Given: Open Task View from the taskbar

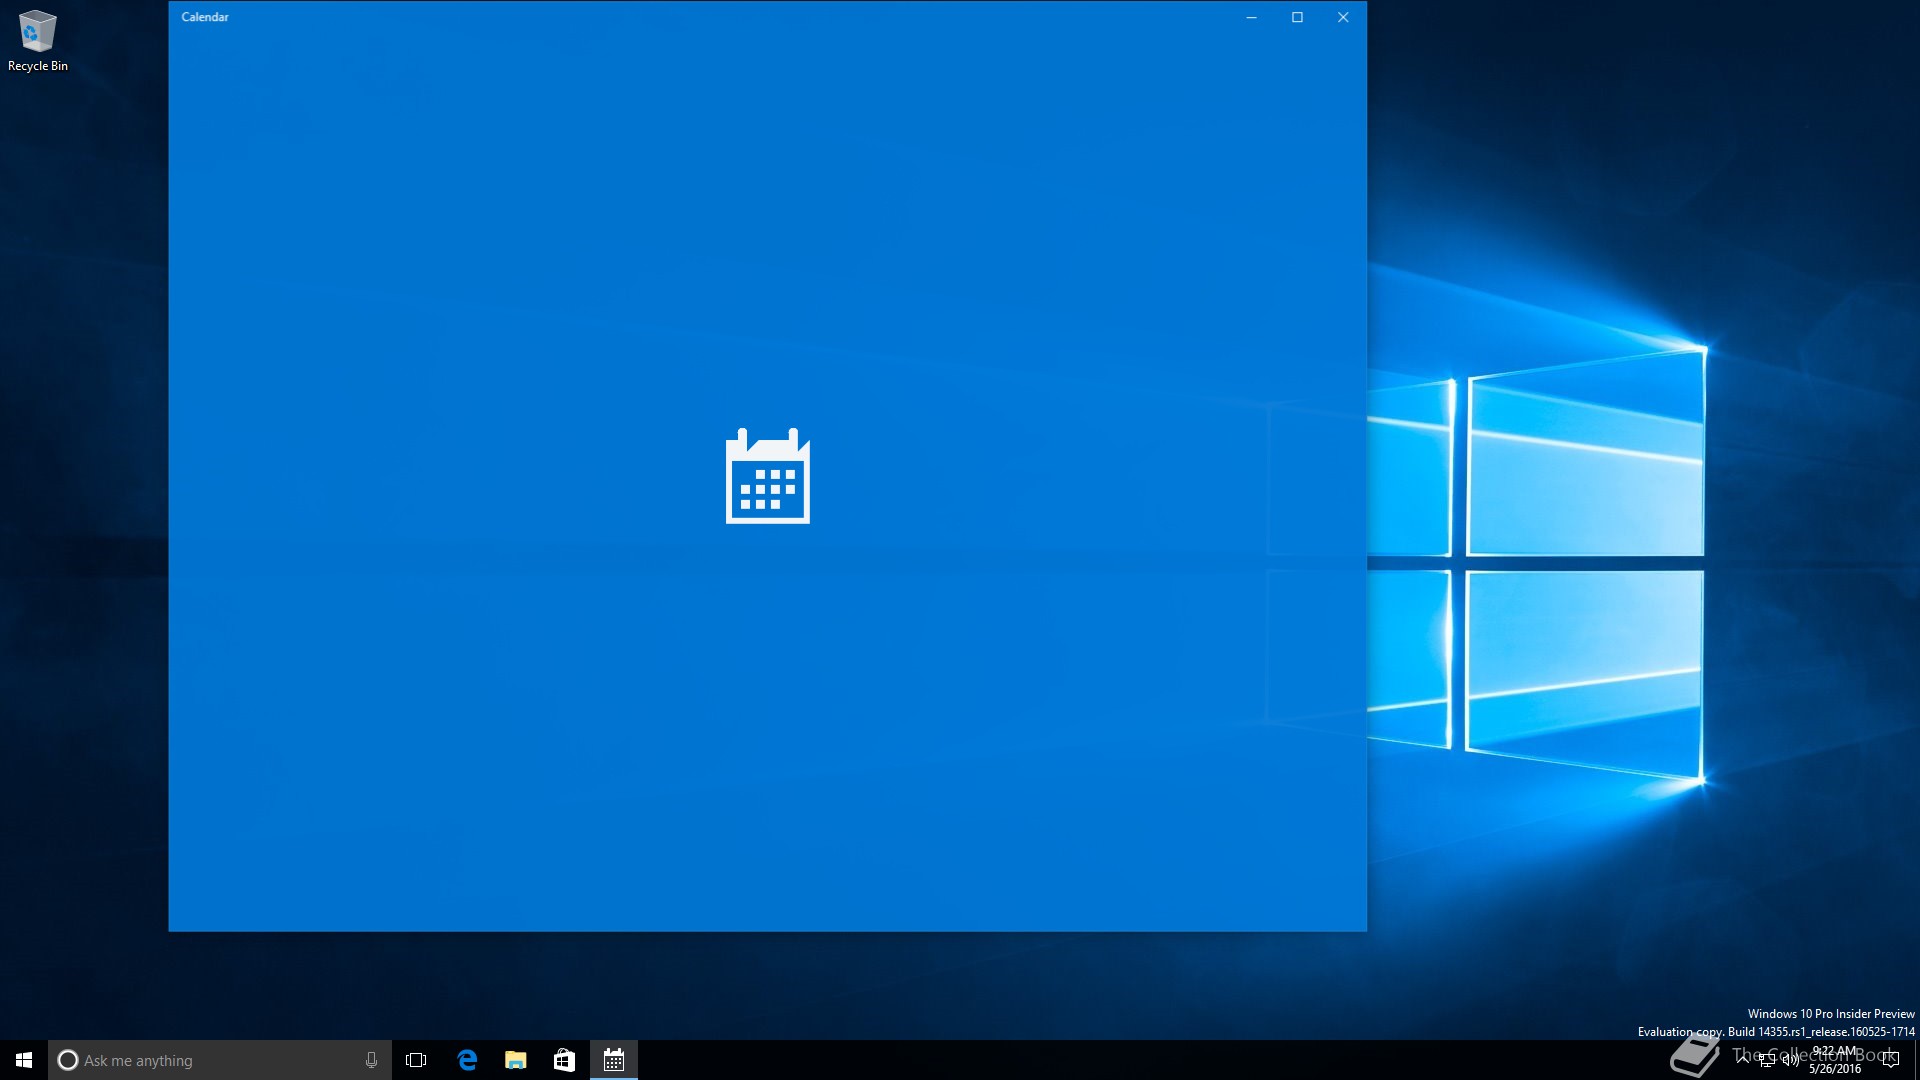Looking at the screenshot, I should coord(416,1060).
